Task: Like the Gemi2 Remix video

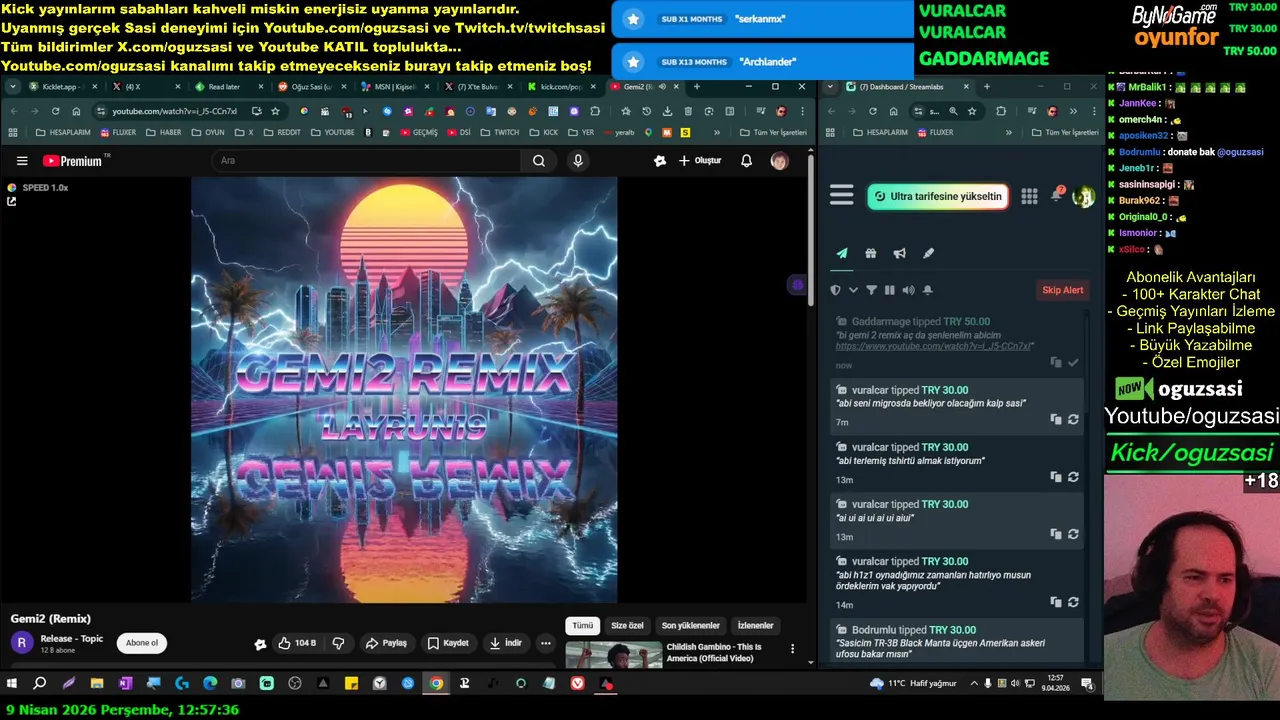Action: click(297, 643)
